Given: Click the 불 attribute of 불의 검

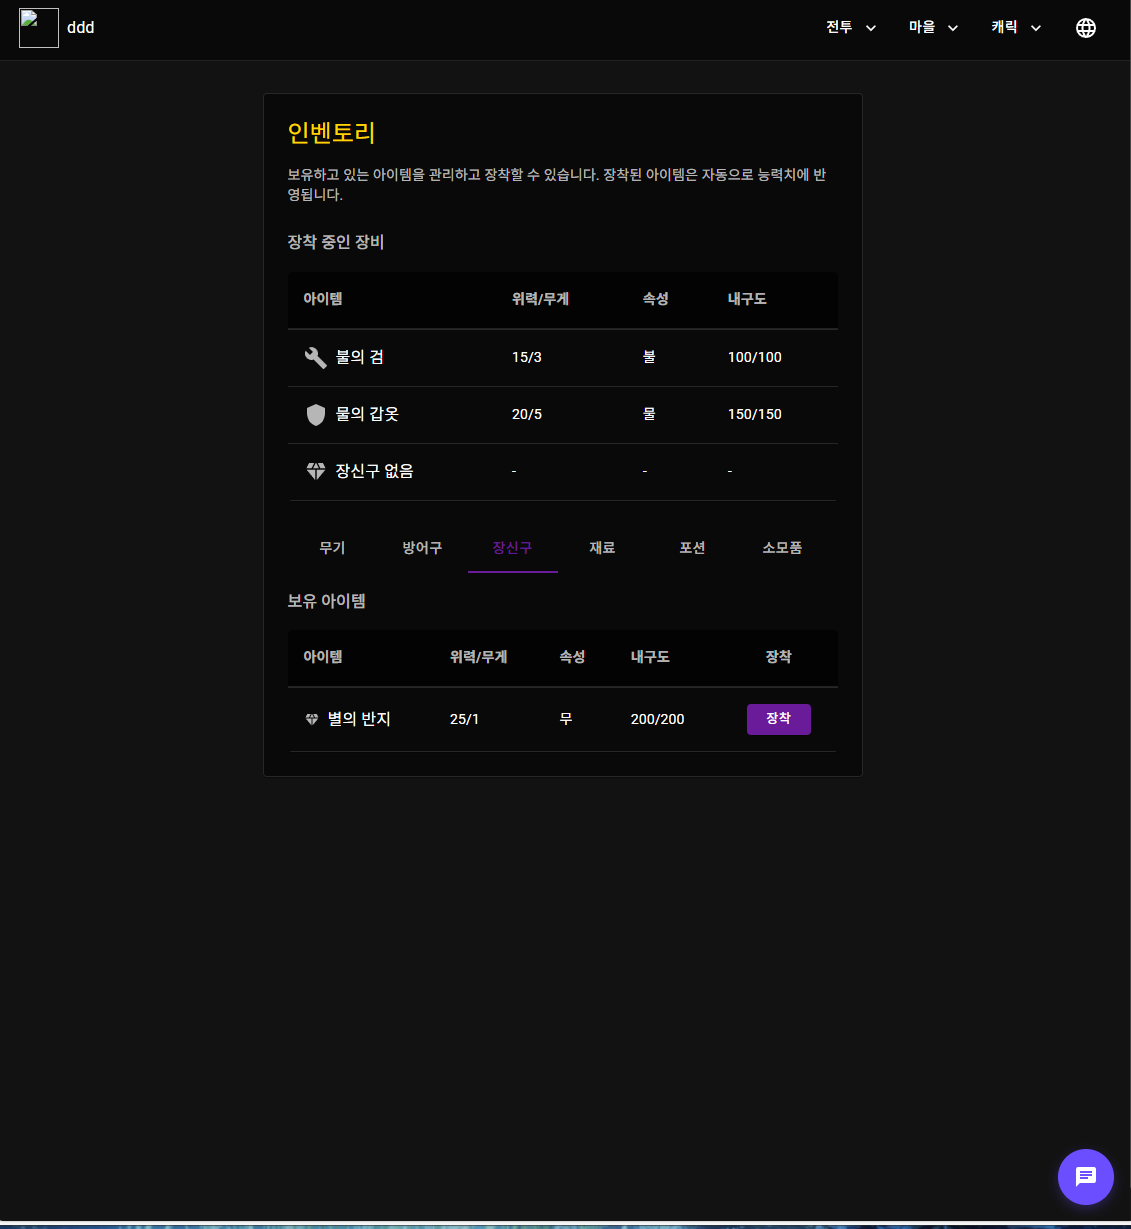Looking at the screenshot, I should pyautogui.click(x=649, y=357).
